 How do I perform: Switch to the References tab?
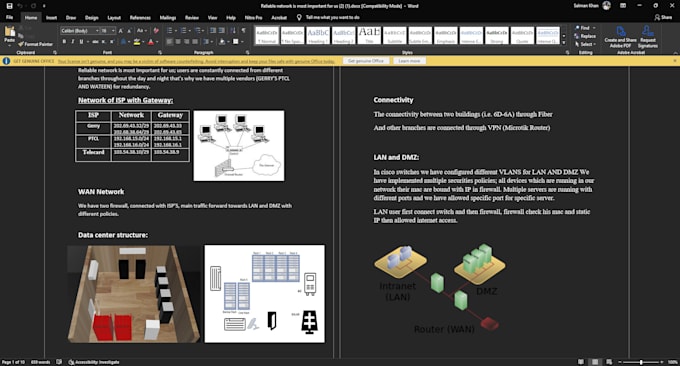point(140,18)
